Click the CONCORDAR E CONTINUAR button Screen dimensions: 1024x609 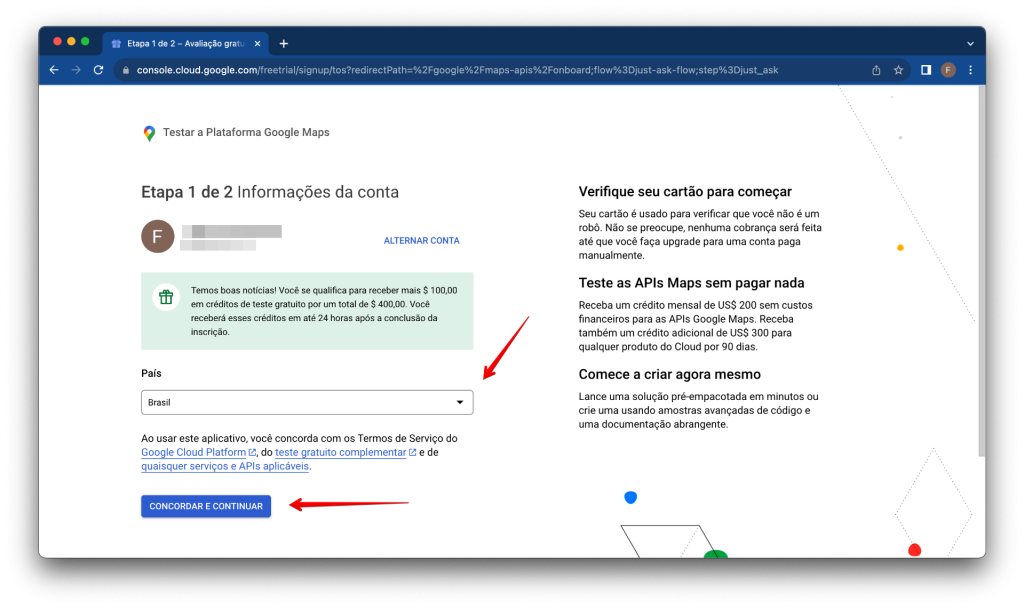pyautogui.click(x=206, y=507)
